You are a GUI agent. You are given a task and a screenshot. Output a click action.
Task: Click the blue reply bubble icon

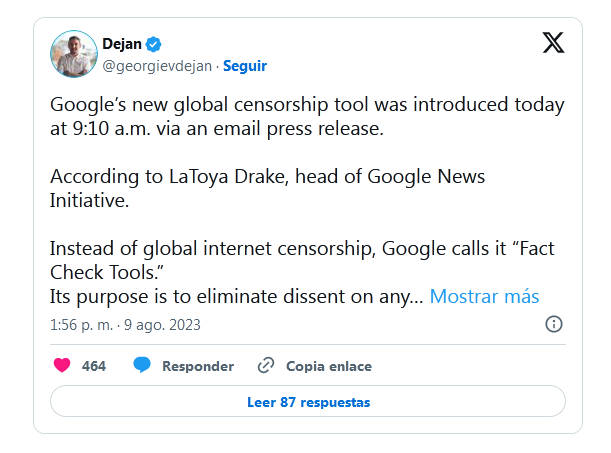(x=142, y=366)
